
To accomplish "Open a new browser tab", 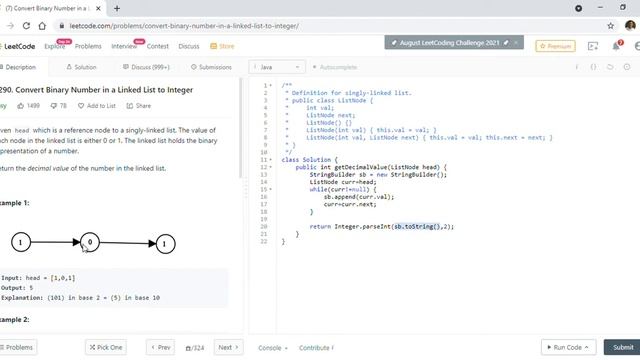I will [117, 8].
